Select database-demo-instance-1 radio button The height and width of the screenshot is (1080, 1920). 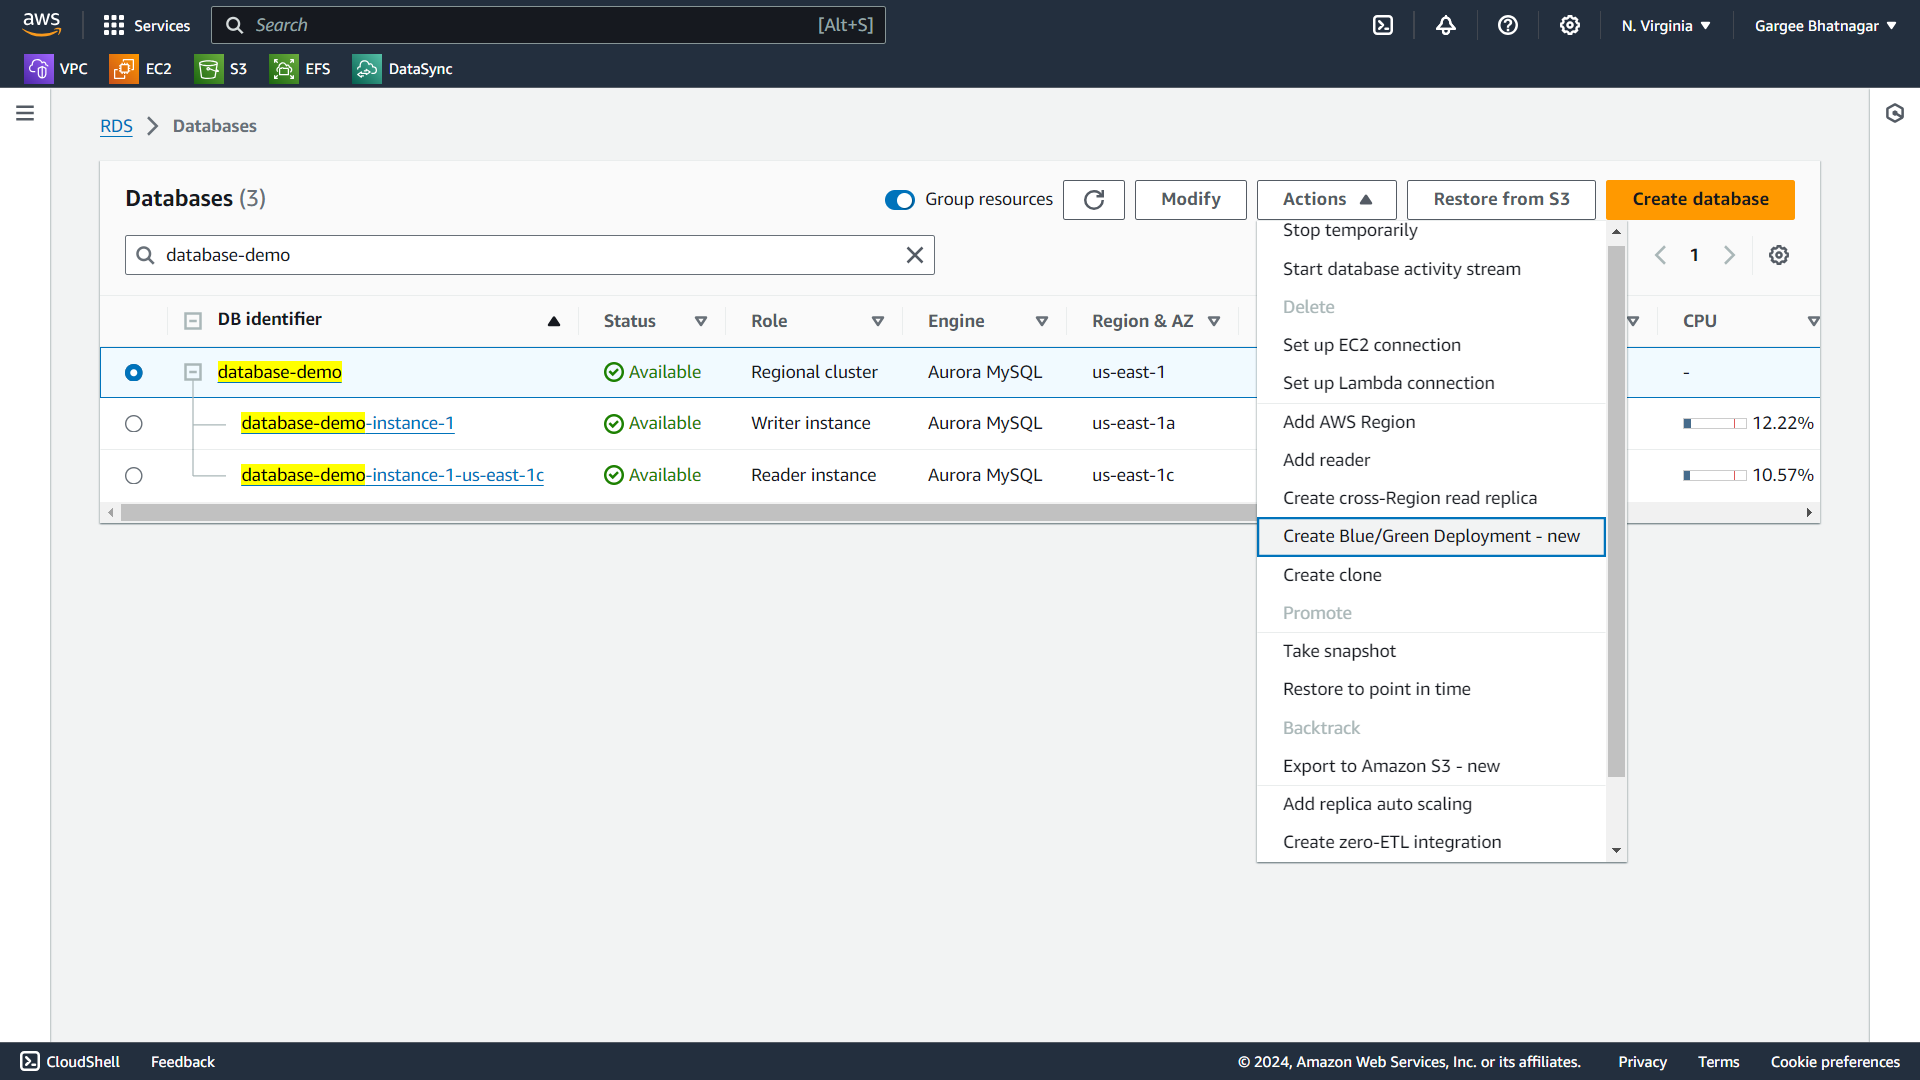[134, 424]
